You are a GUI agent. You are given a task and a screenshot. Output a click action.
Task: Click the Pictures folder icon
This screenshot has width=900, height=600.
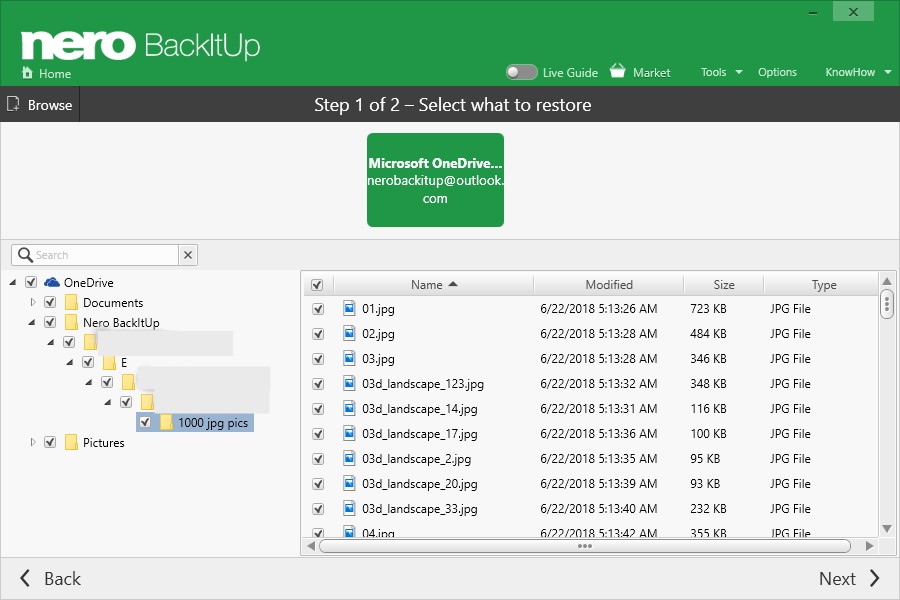coord(71,442)
